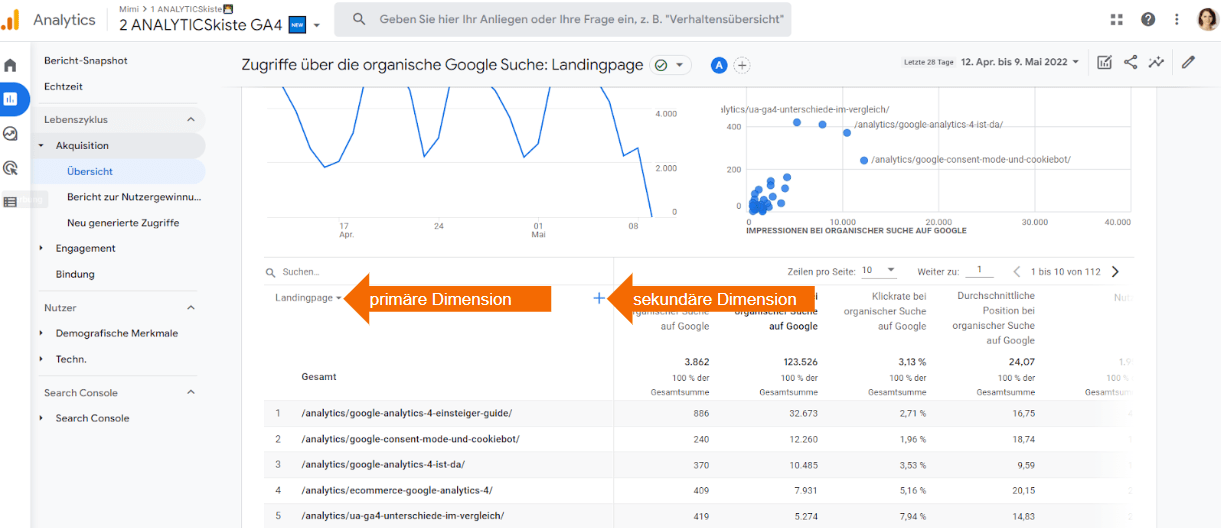
Task: Open Echtzeit report
Action: tap(63, 86)
